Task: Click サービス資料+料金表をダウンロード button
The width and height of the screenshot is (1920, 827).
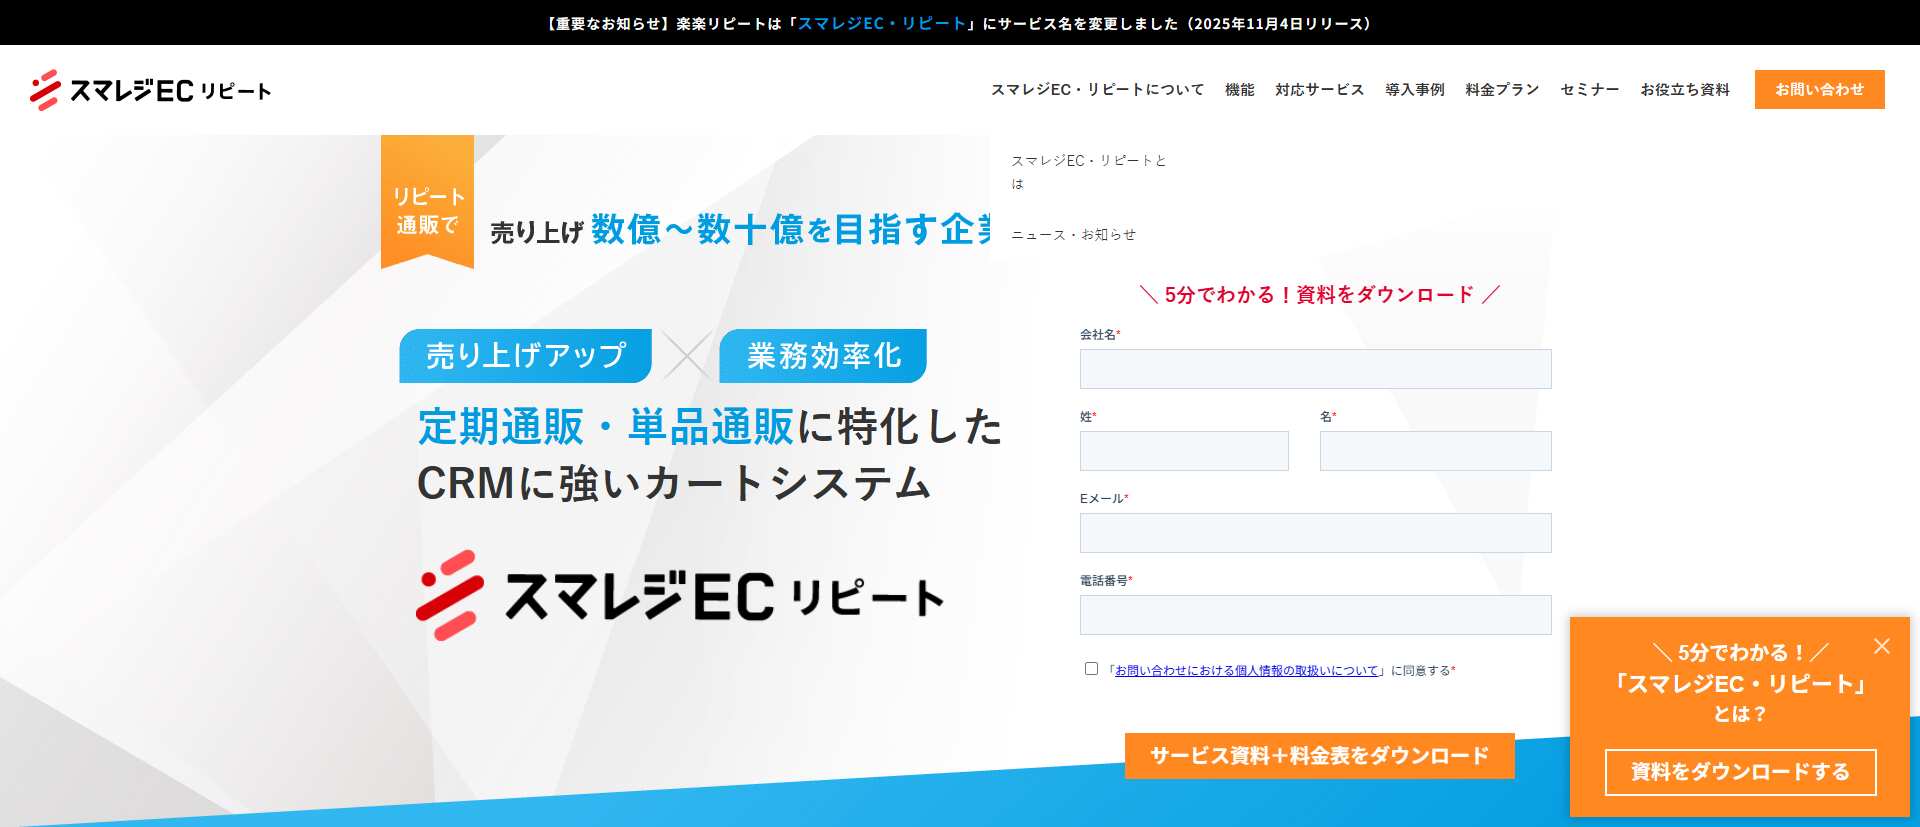Action: (1319, 756)
